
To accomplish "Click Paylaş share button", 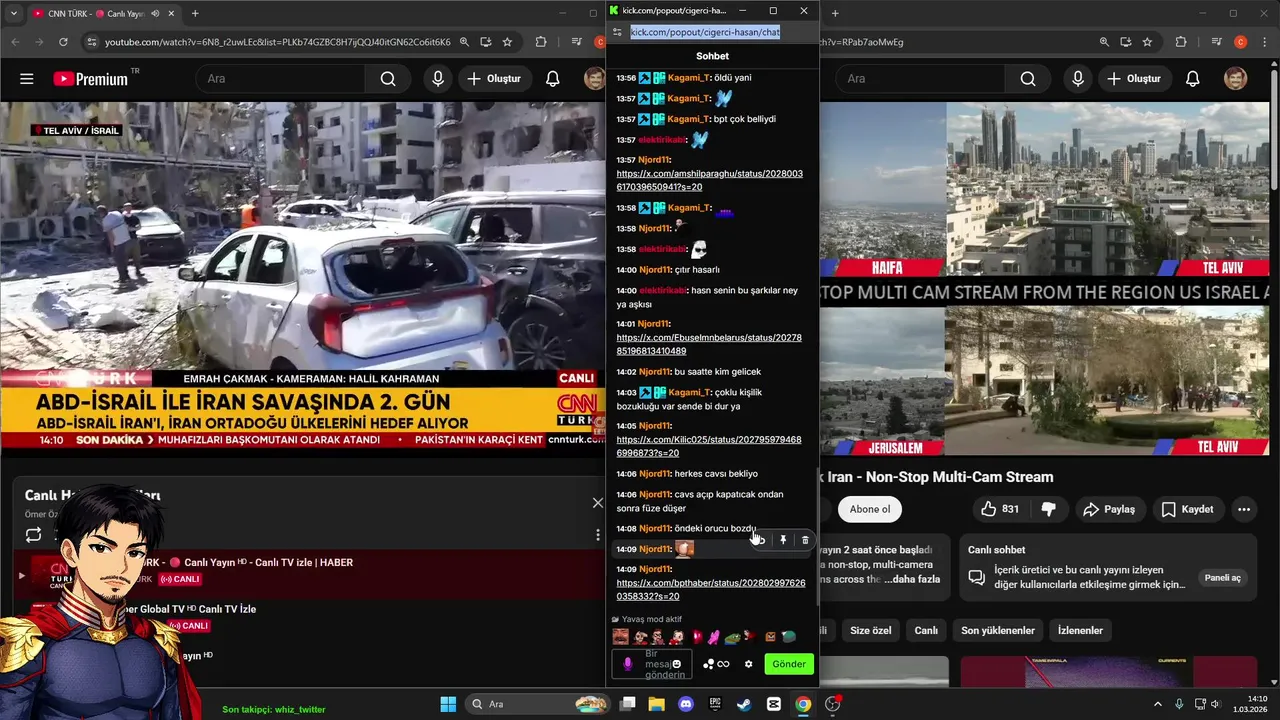I will click(x=1110, y=509).
